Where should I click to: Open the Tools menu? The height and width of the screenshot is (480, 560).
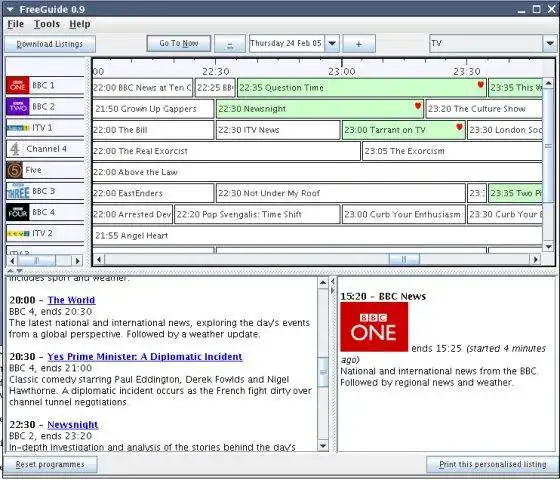(47, 24)
